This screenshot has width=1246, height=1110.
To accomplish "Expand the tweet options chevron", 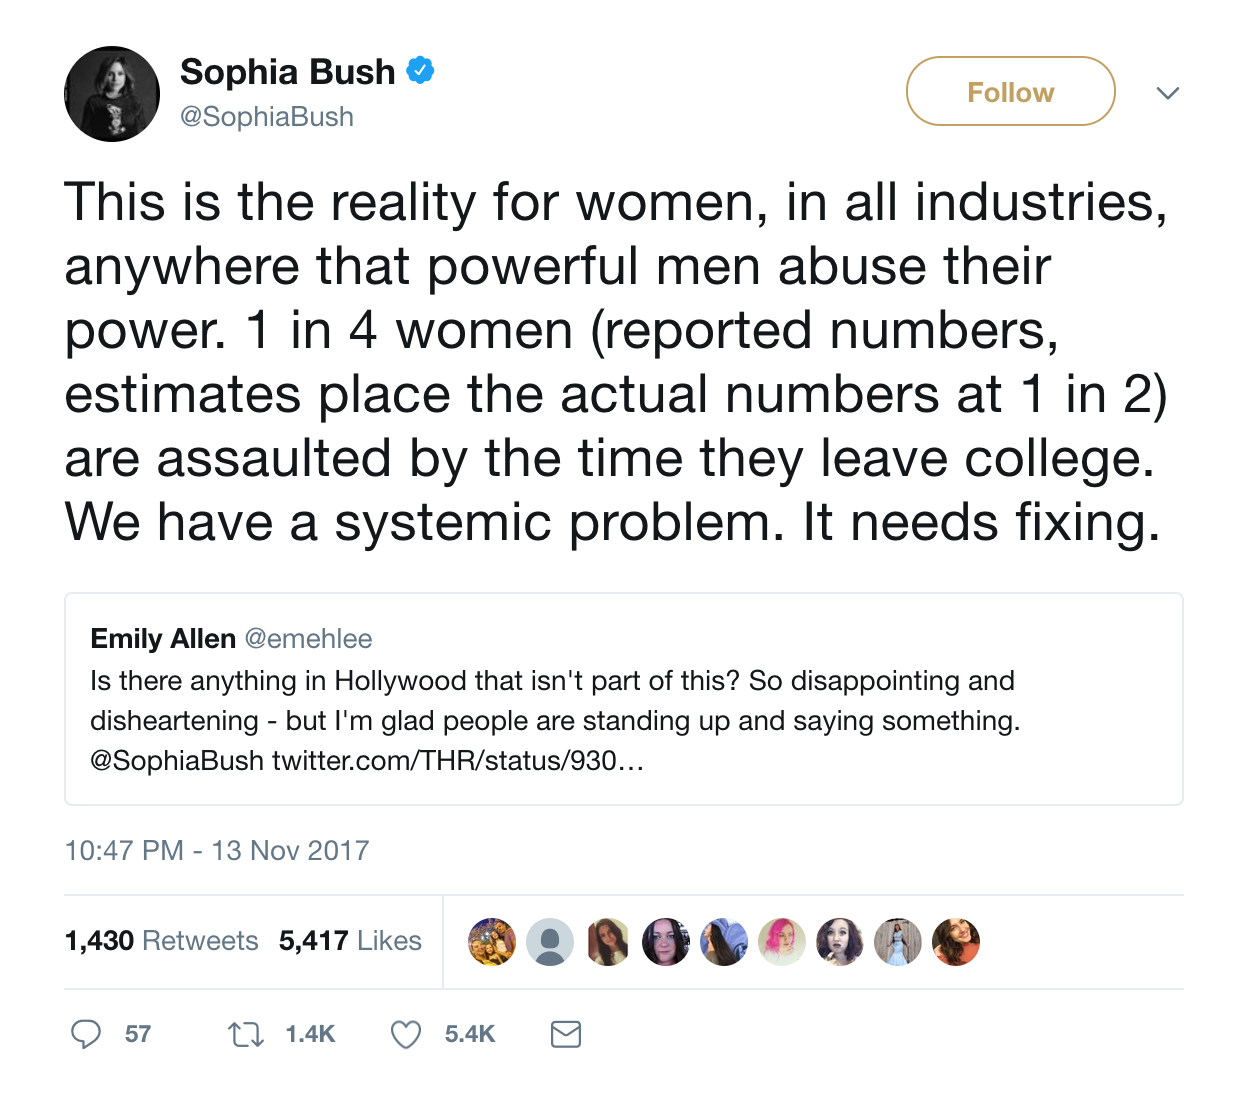I will (x=1167, y=93).
